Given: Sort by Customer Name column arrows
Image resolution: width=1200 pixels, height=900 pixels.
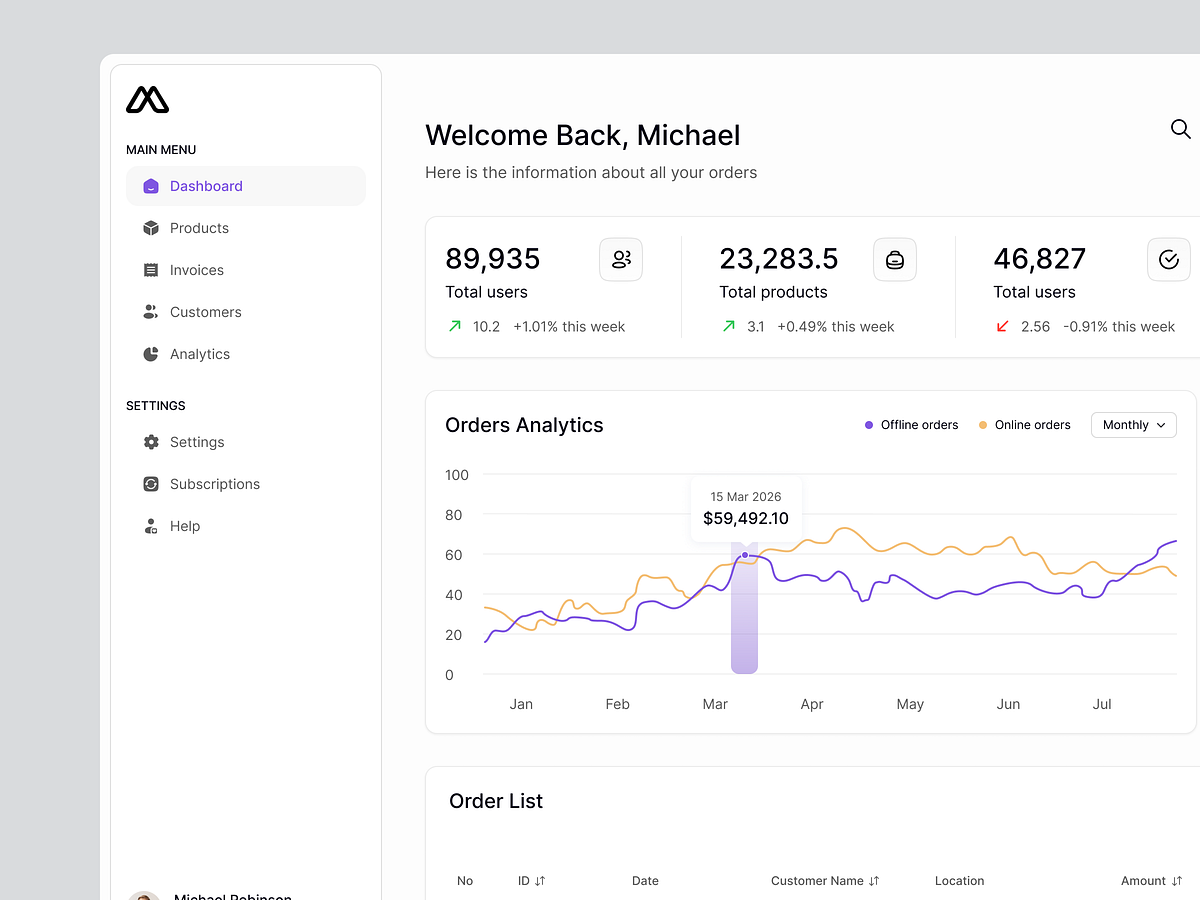Looking at the screenshot, I should coord(874,881).
